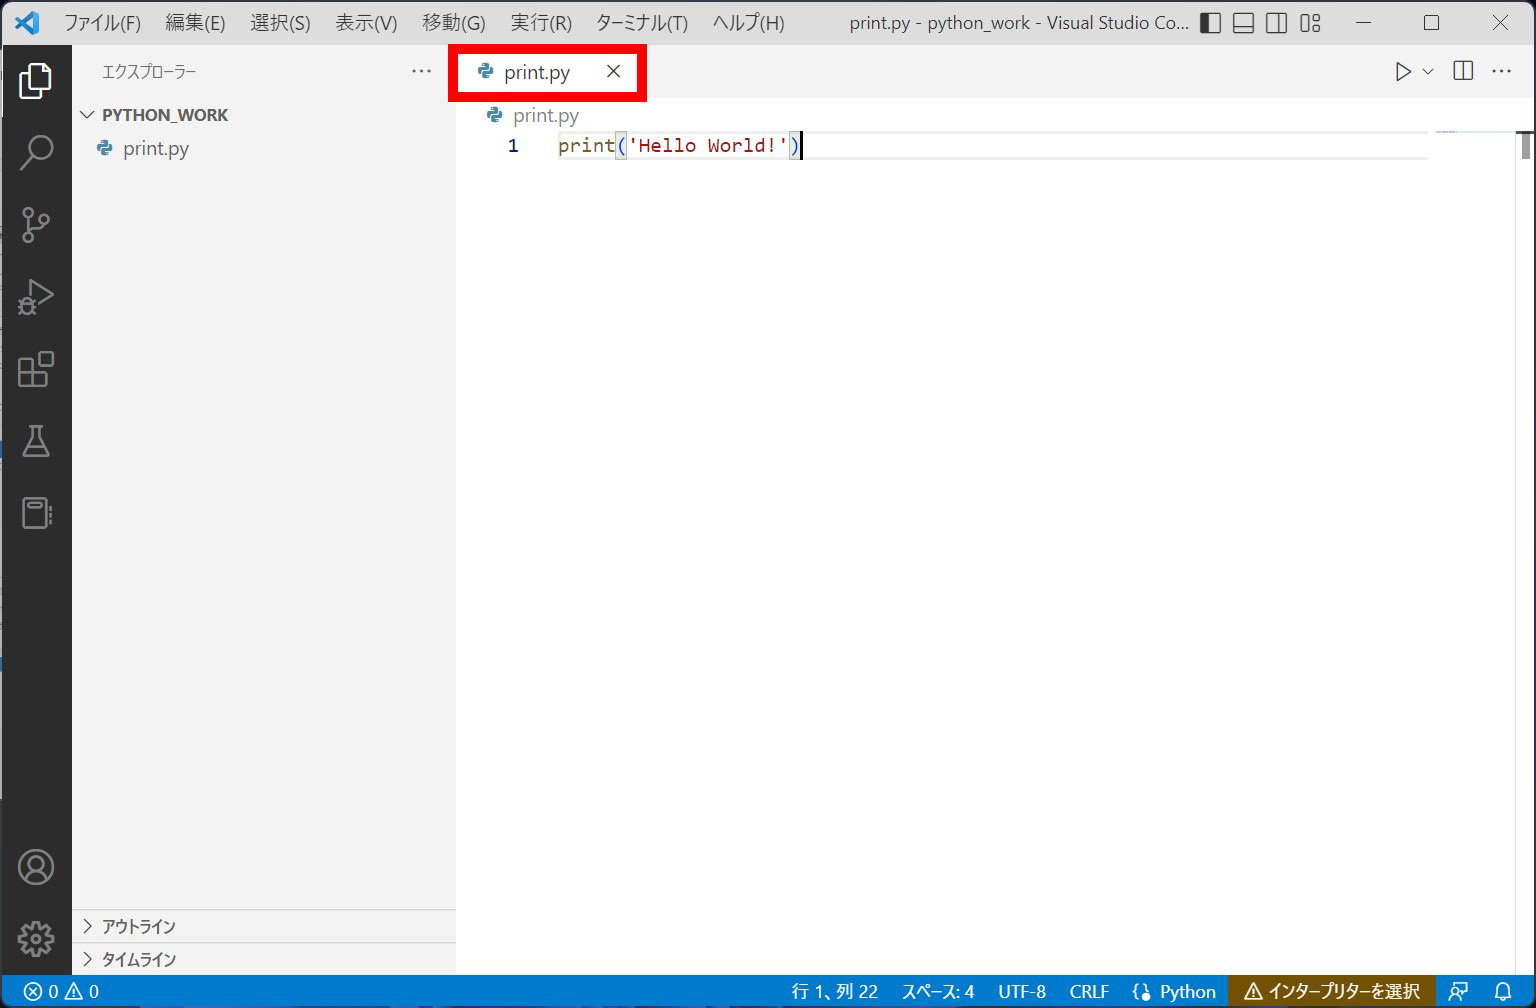
Task: Open Source Control in the activity bar
Action: tap(37, 225)
